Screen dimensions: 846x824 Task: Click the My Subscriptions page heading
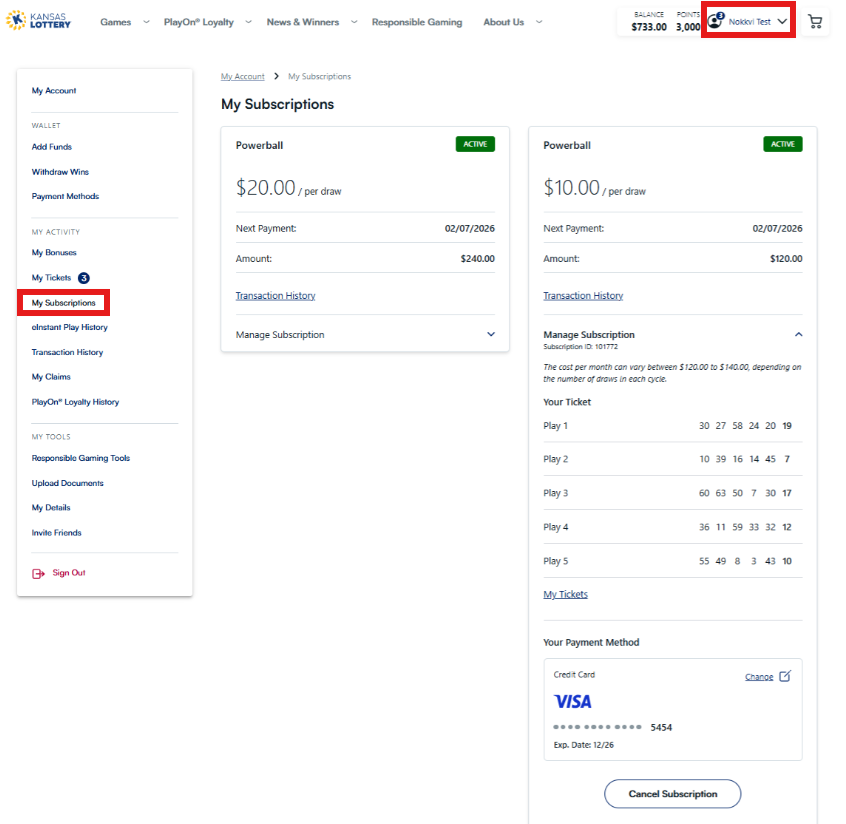277,104
